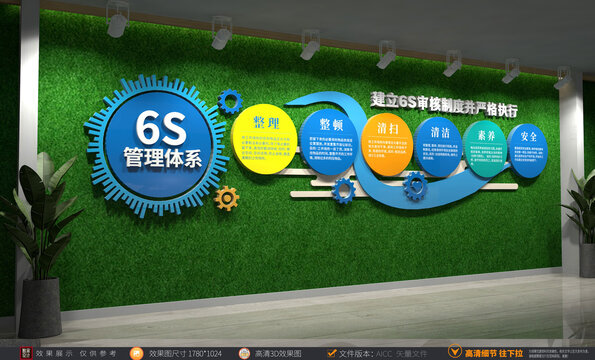Click the 高清细节 往下拉 label
Screen dimensions: 595x360
tap(494, 353)
